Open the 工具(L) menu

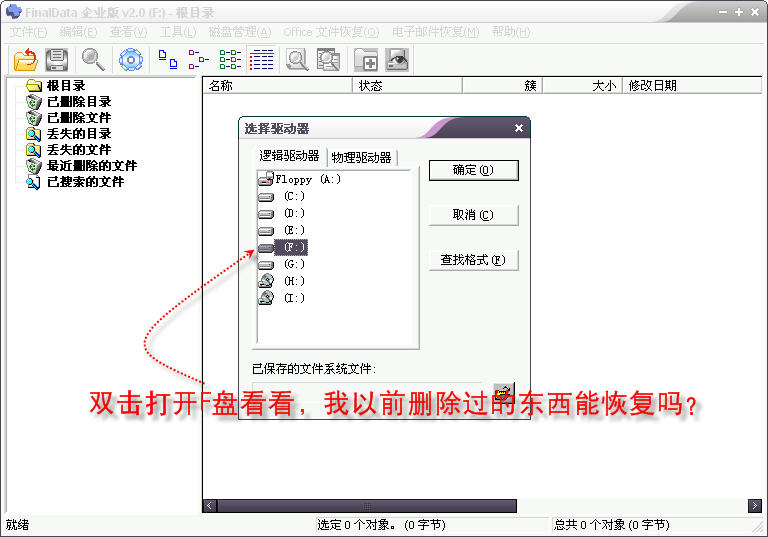pos(178,32)
